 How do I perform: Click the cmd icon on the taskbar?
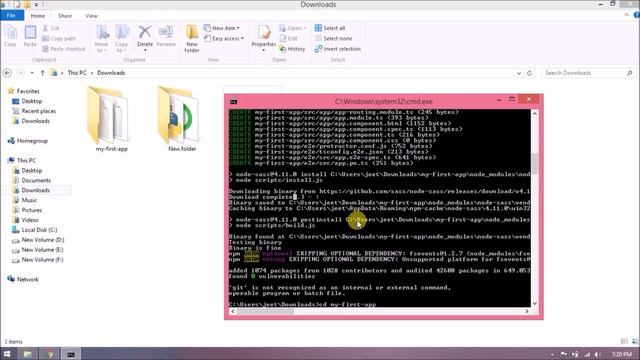(x=71, y=354)
